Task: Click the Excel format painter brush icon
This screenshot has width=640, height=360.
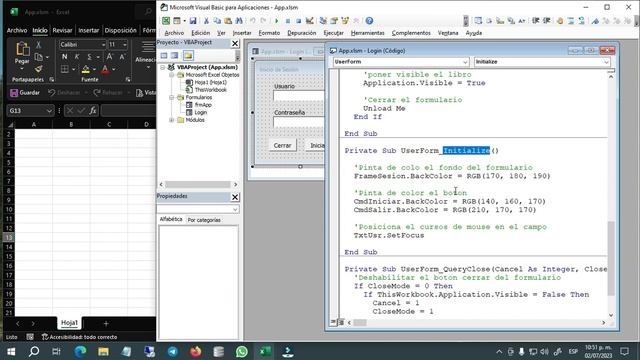Action: [39, 69]
